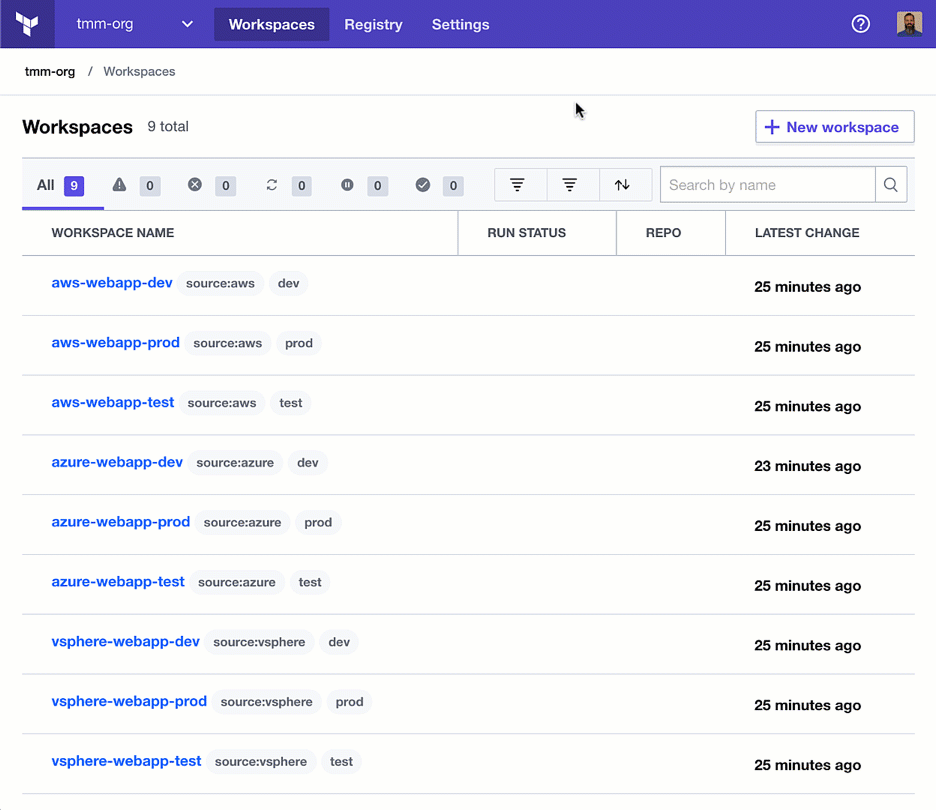Toggle the prod tag on azure-webapp-prod
The width and height of the screenshot is (936, 810).
tap(318, 522)
